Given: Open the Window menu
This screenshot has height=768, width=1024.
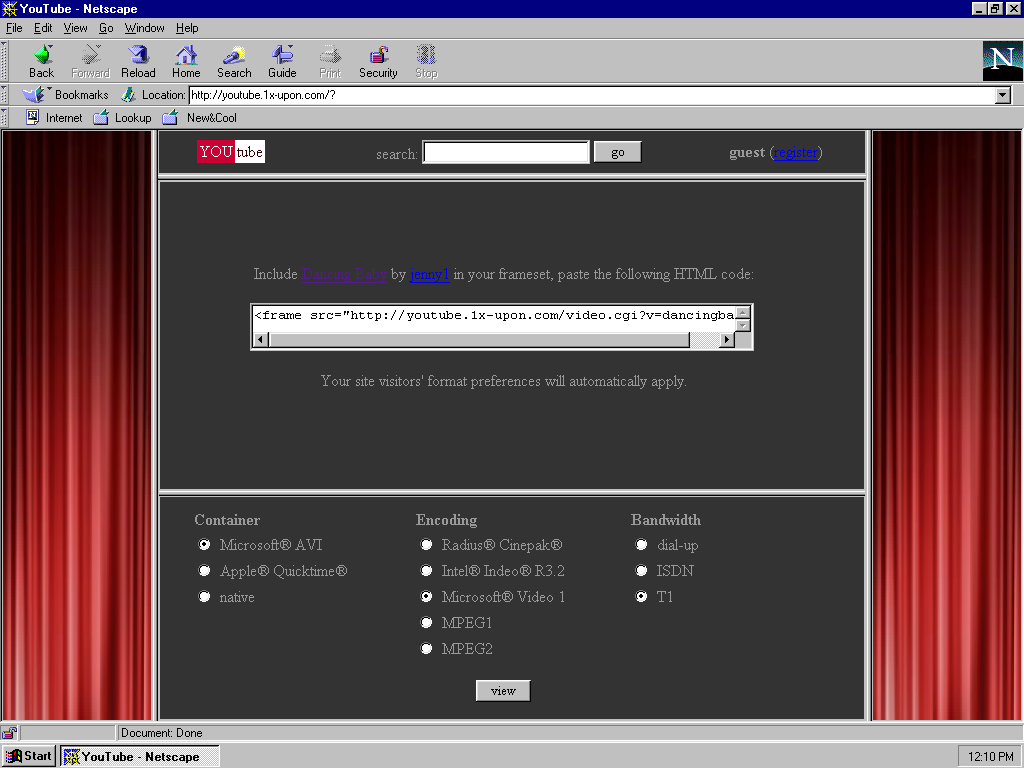Looking at the screenshot, I should click(x=144, y=28).
